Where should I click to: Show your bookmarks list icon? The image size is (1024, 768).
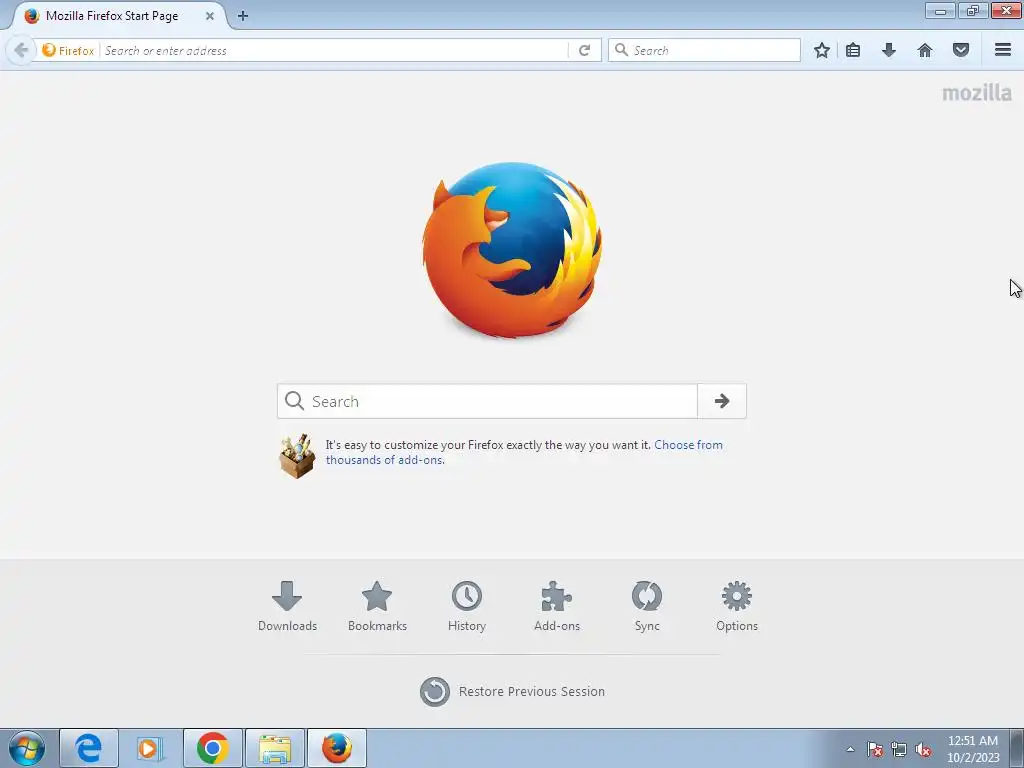[853, 50]
